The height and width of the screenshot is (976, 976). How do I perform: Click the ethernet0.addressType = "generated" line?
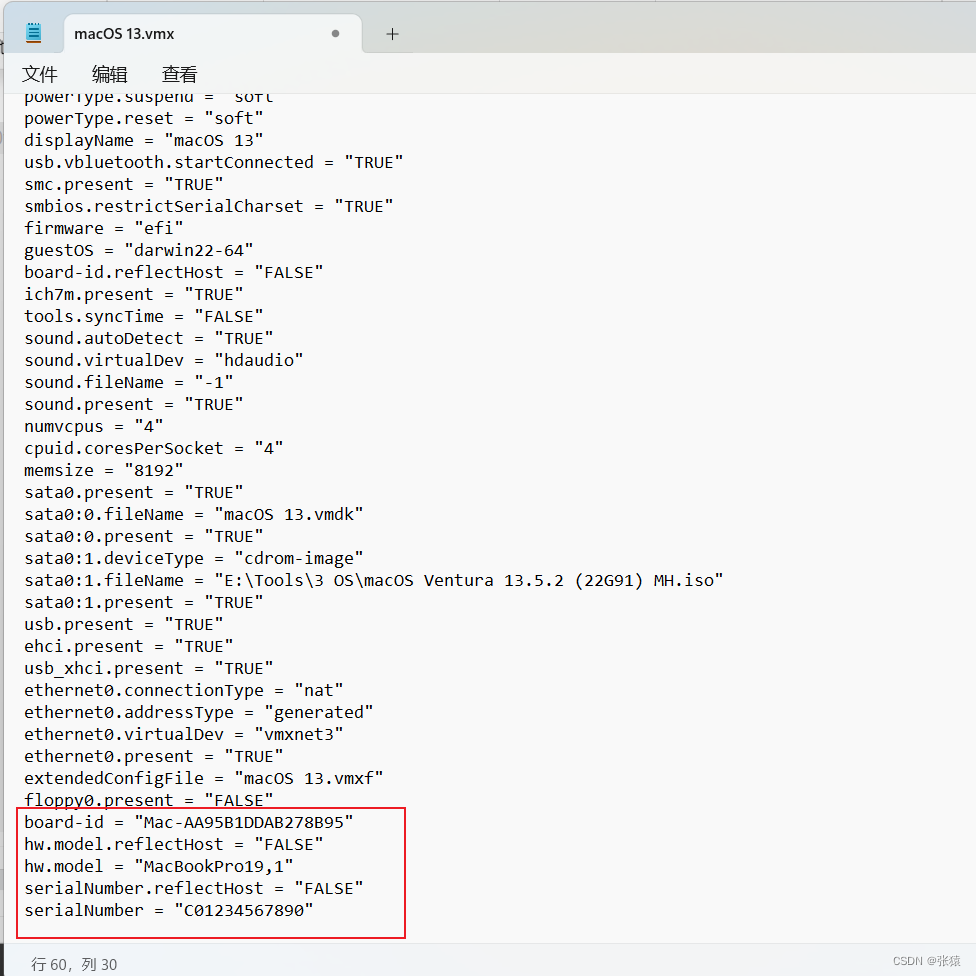click(x=199, y=712)
